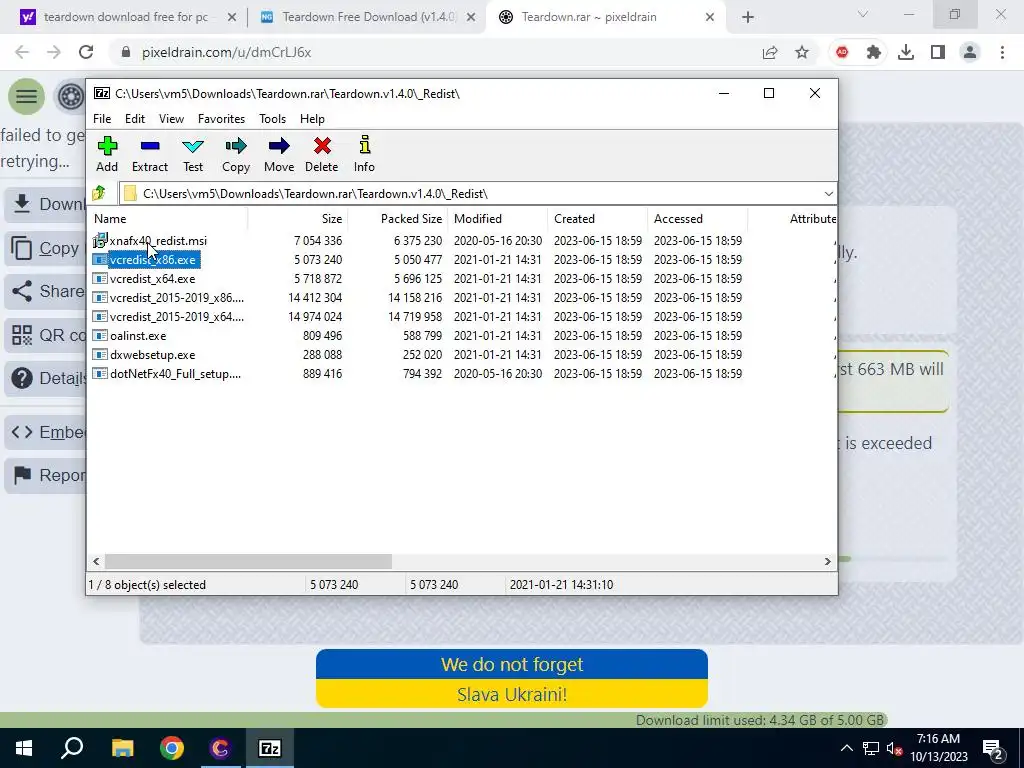Viewport: 1024px width, 768px height.
Task: Open Chrome from the taskbar
Action: (x=172, y=748)
